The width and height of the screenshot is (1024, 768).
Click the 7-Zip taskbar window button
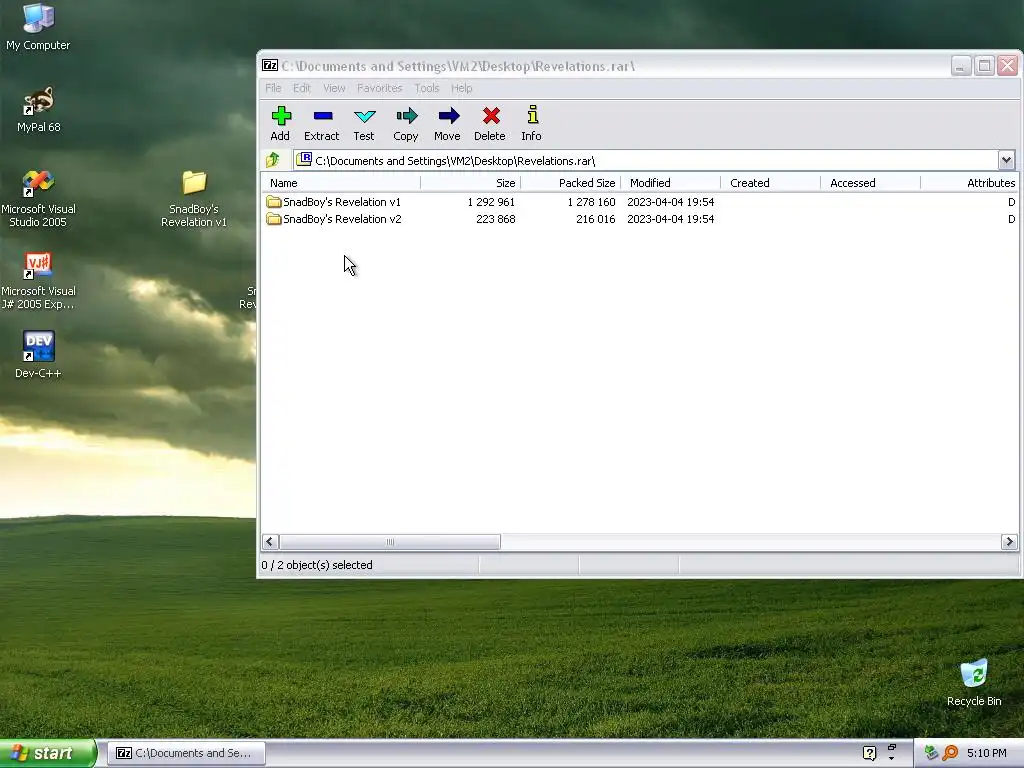pyautogui.click(x=186, y=753)
